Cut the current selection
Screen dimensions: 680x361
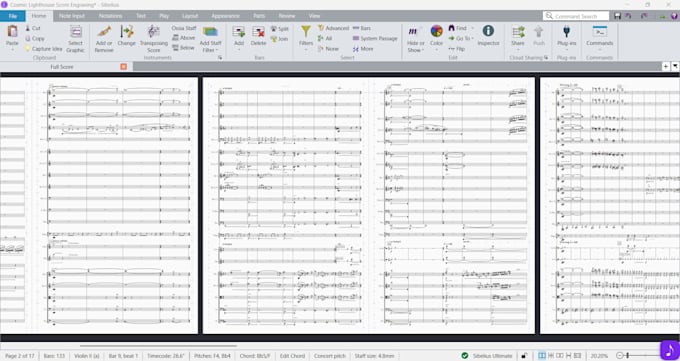tap(33, 28)
